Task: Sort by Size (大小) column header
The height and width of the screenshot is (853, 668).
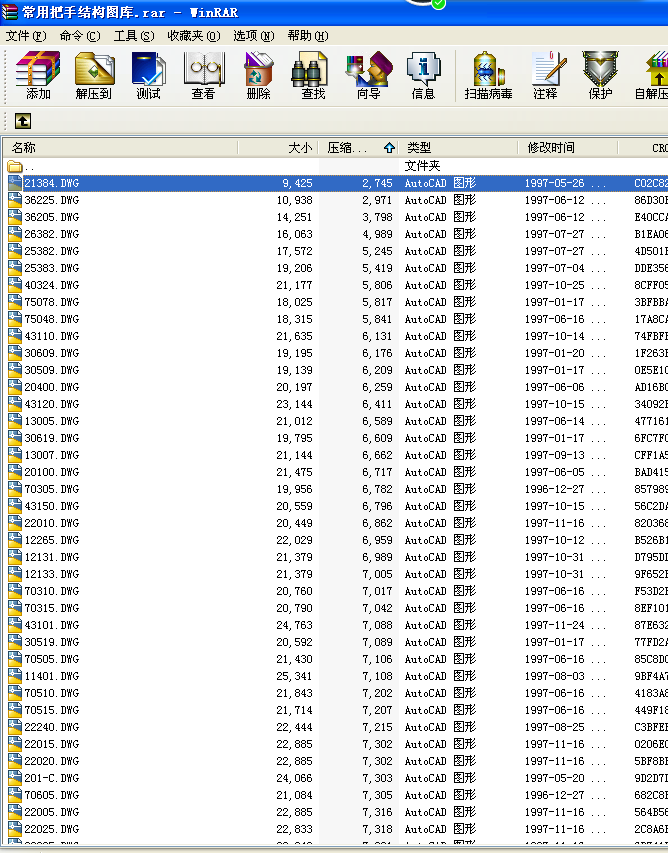Action: [x=278, y=147]
